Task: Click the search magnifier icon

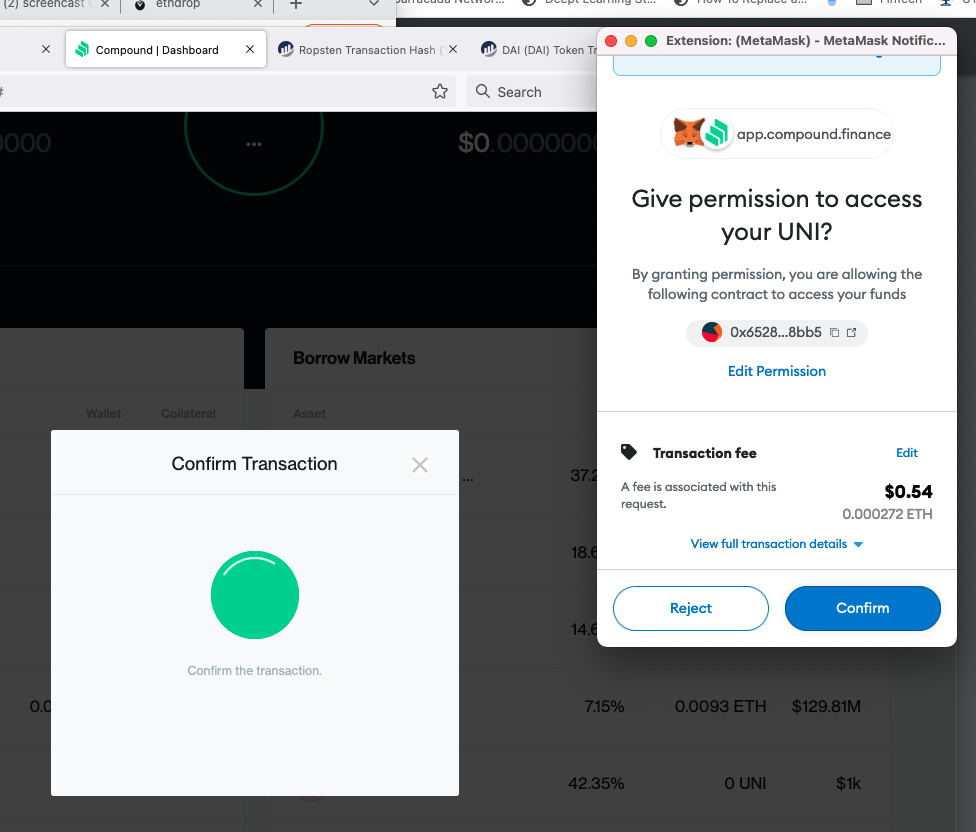Action: [x=482, y=91]
